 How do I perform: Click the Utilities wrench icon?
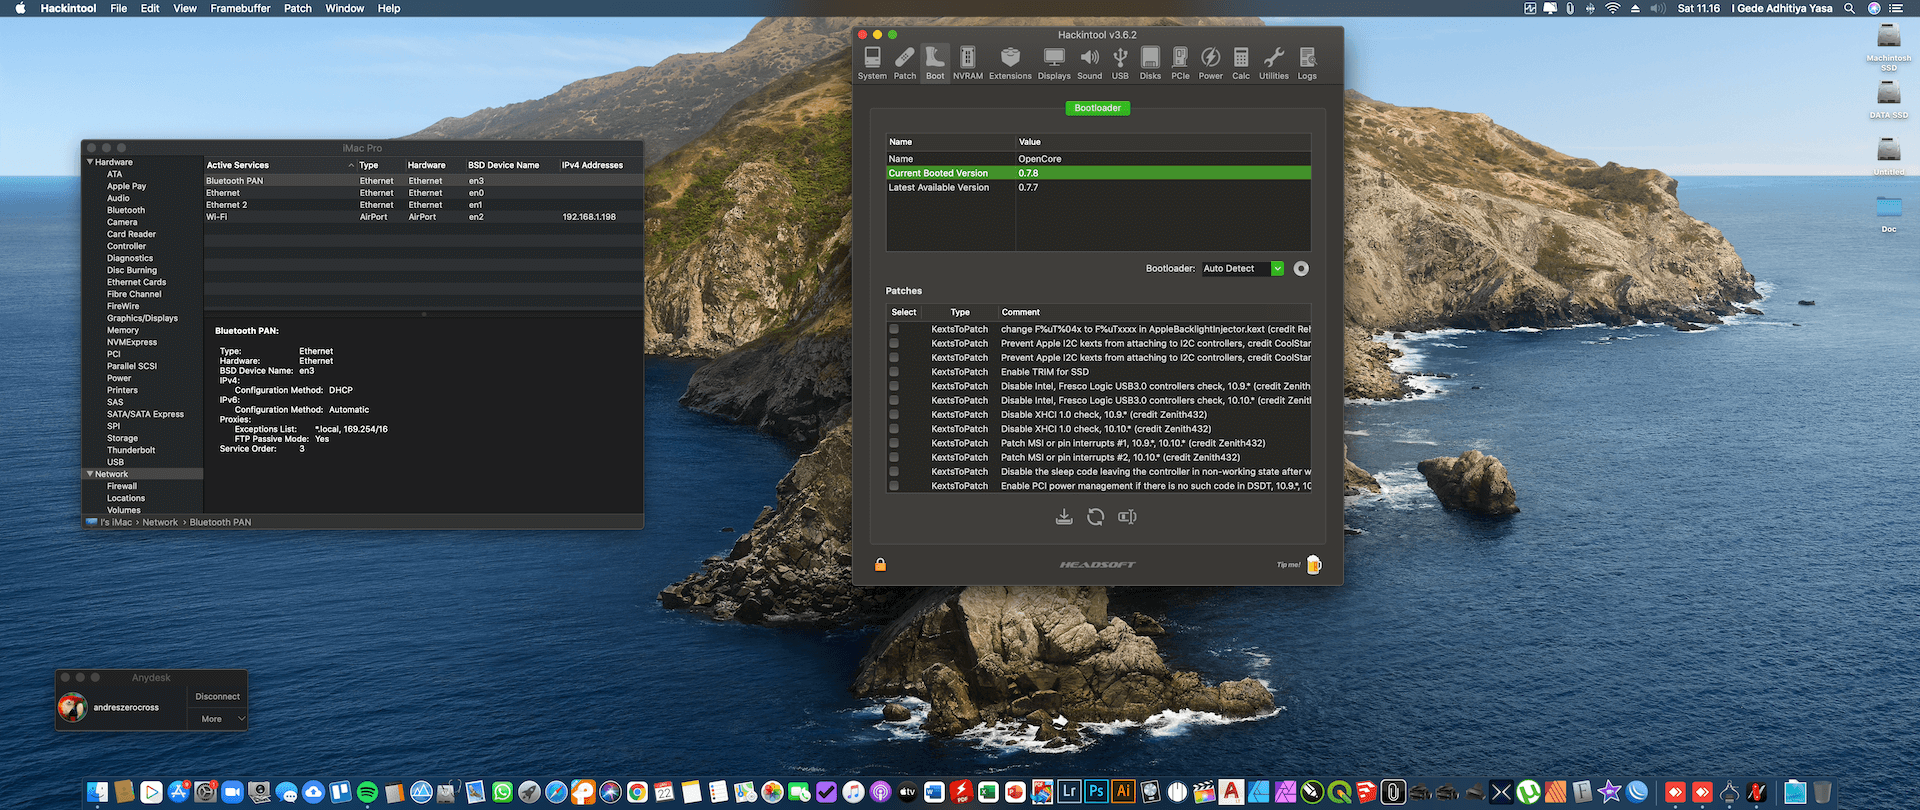coord(1273,62)
